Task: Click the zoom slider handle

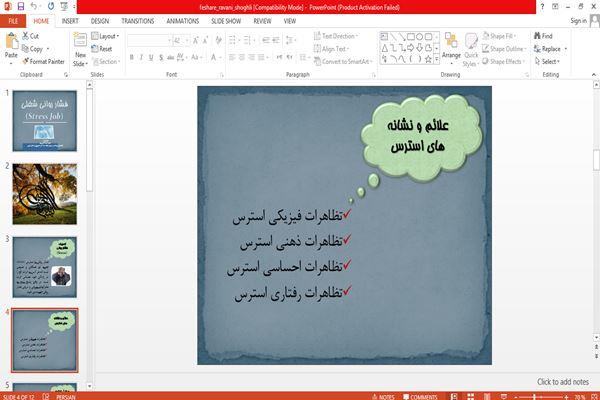Action: tap(534, 397)
